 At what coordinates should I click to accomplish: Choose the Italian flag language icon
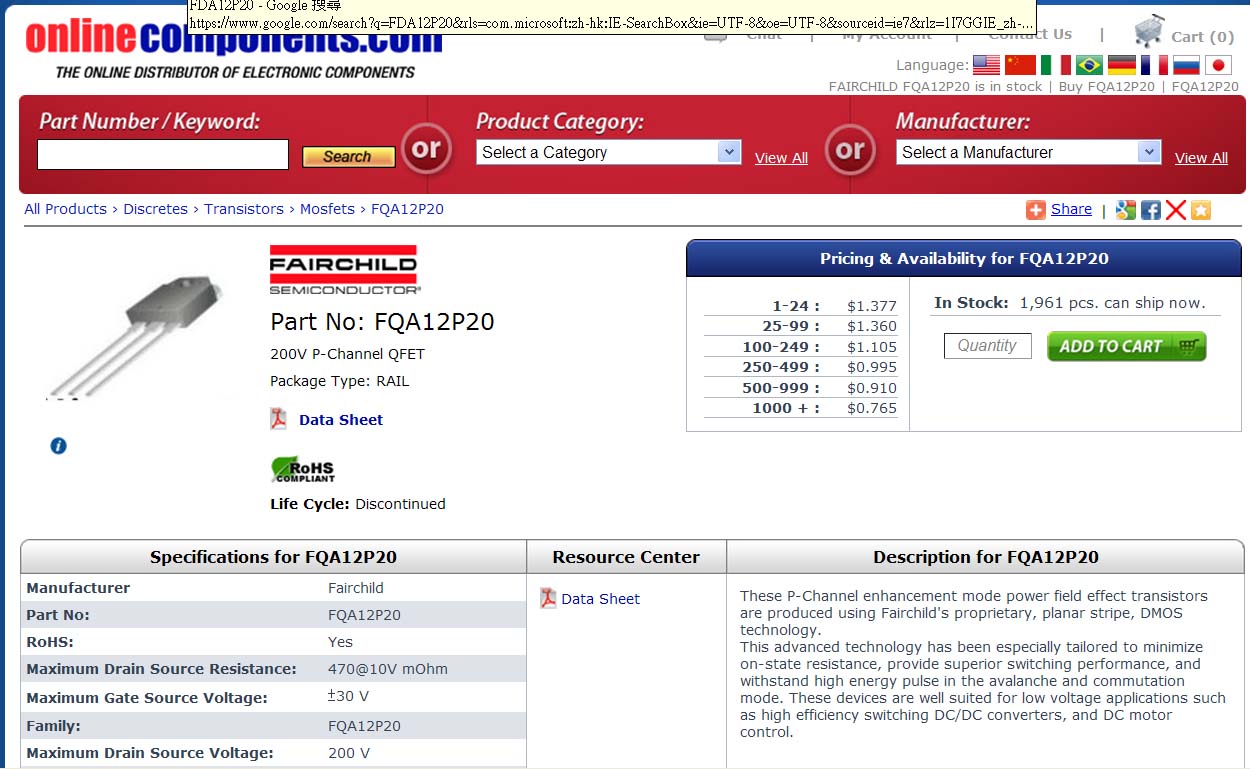1055,65
